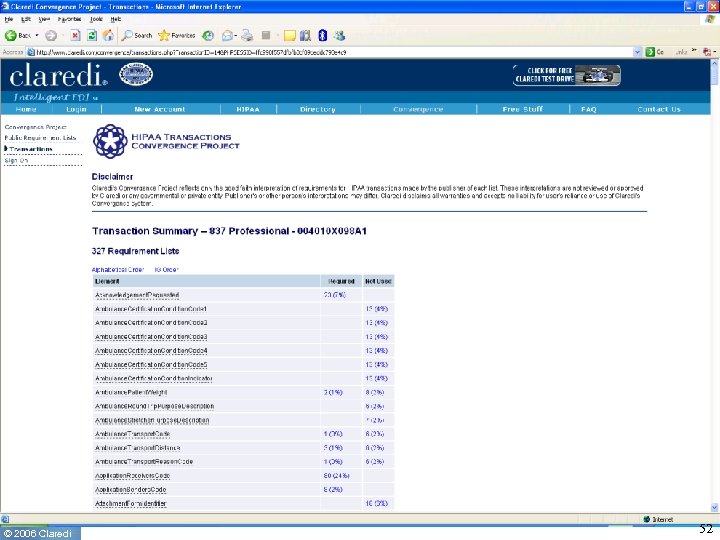Viewport: 720px width, 540px height.
Task: Click the Research books icon
Action: pos(305,35)
